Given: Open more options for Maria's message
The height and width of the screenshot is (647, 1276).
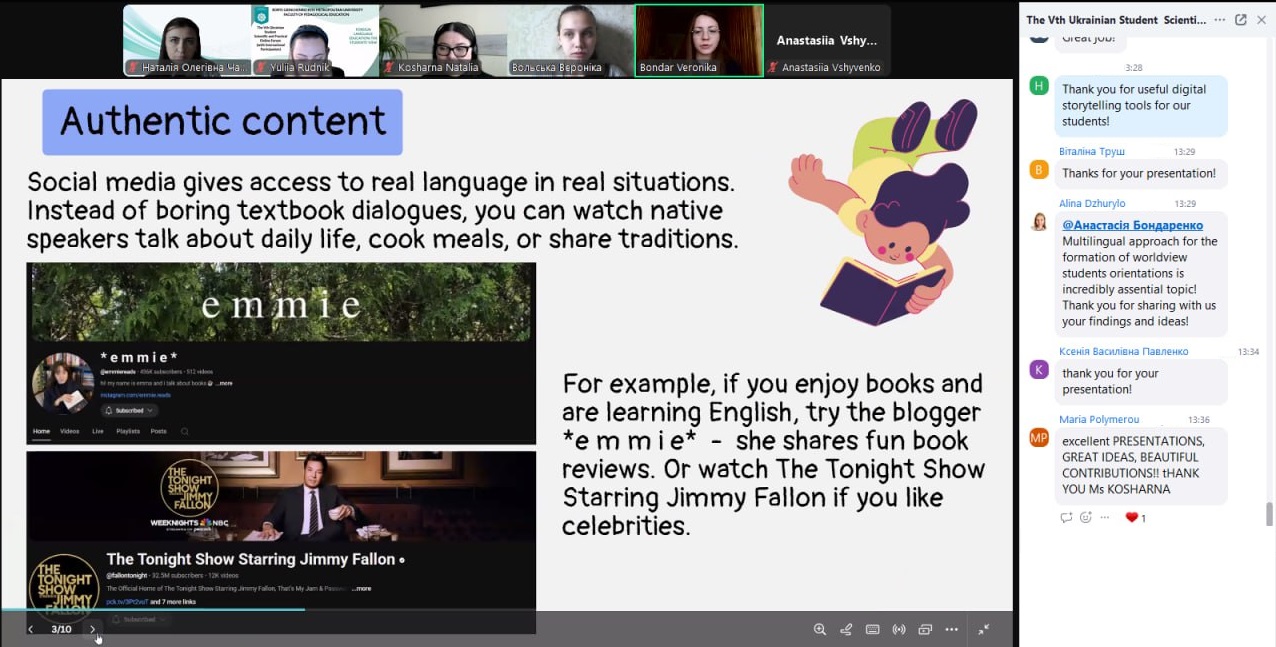Looking at the screenshot, I should pos(1105,517).
